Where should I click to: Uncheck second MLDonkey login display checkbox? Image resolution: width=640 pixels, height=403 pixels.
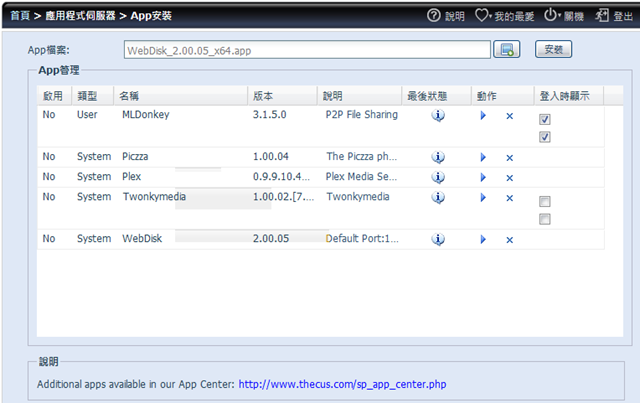(544, 137)
